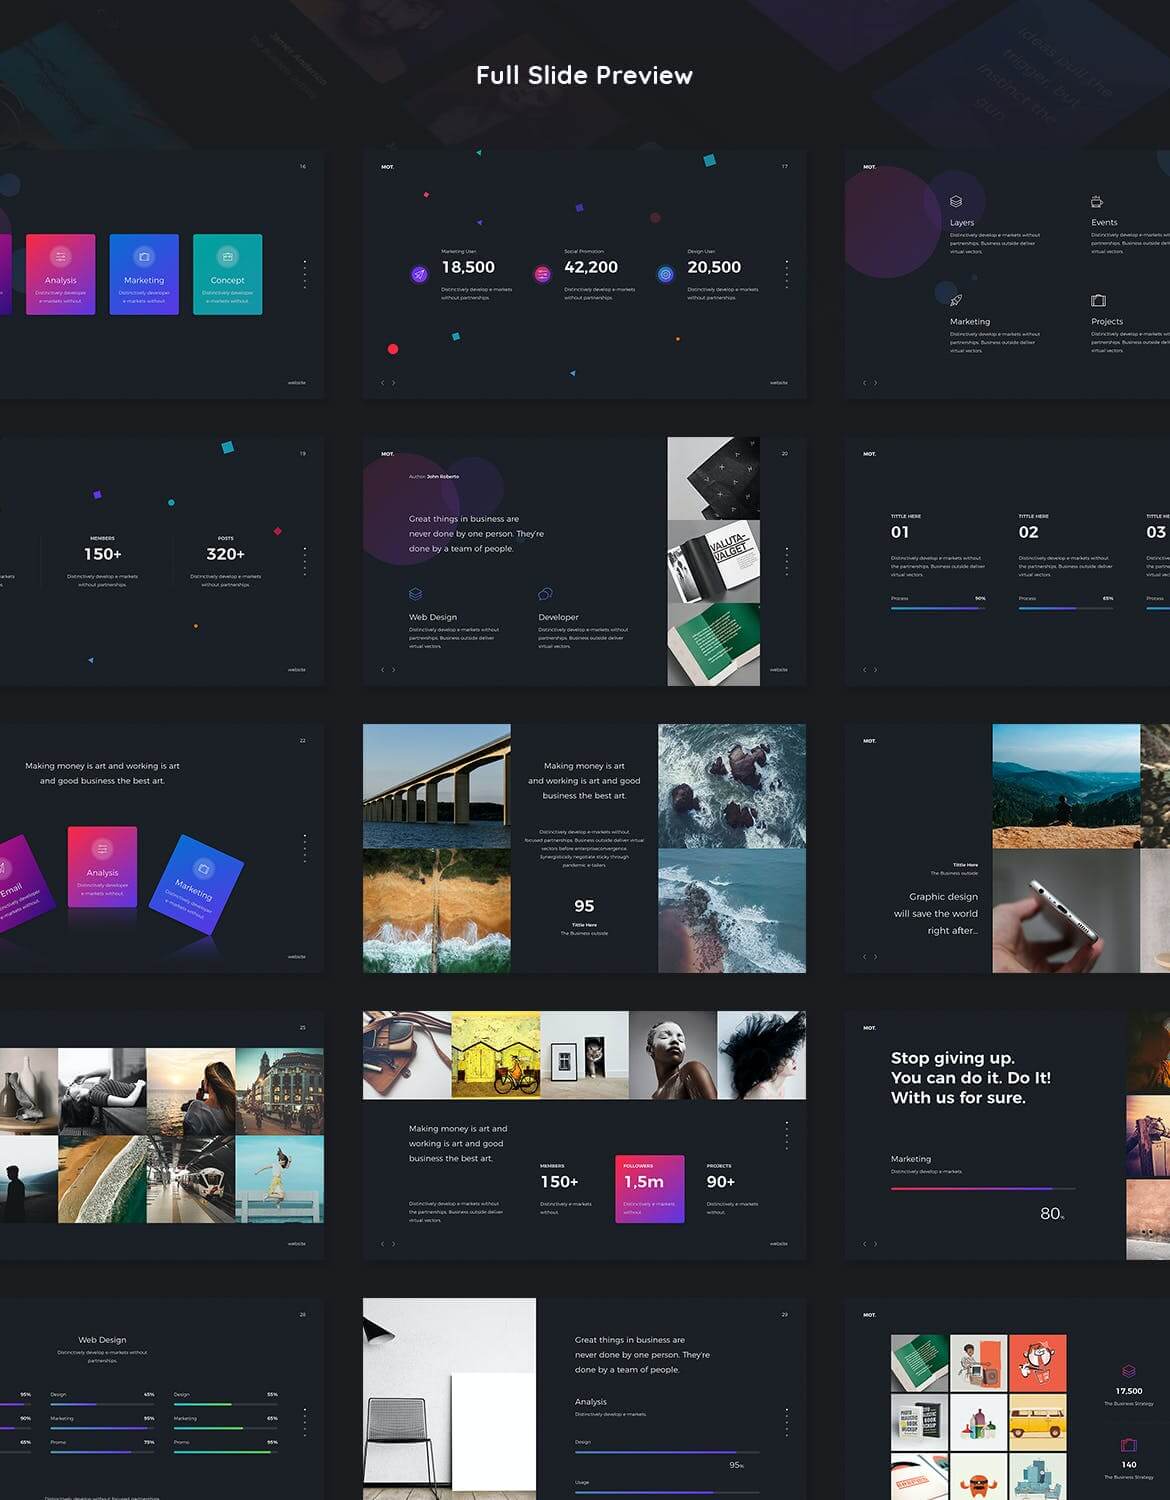1170x1500 pixels.
Task: Click the Layers stack icon above Layers heading
Action: click(956, 201)
